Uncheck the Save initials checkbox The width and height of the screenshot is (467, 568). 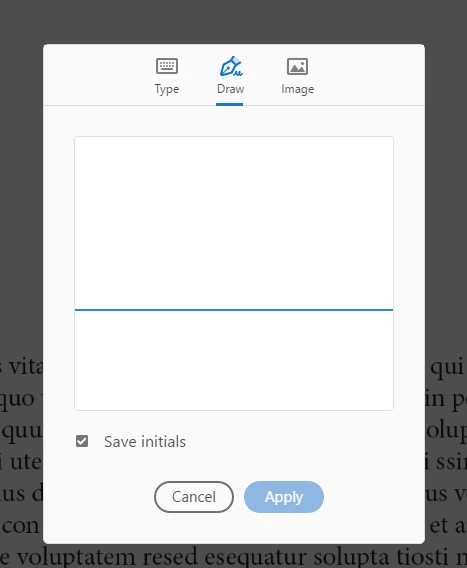[x=82, y=441]
